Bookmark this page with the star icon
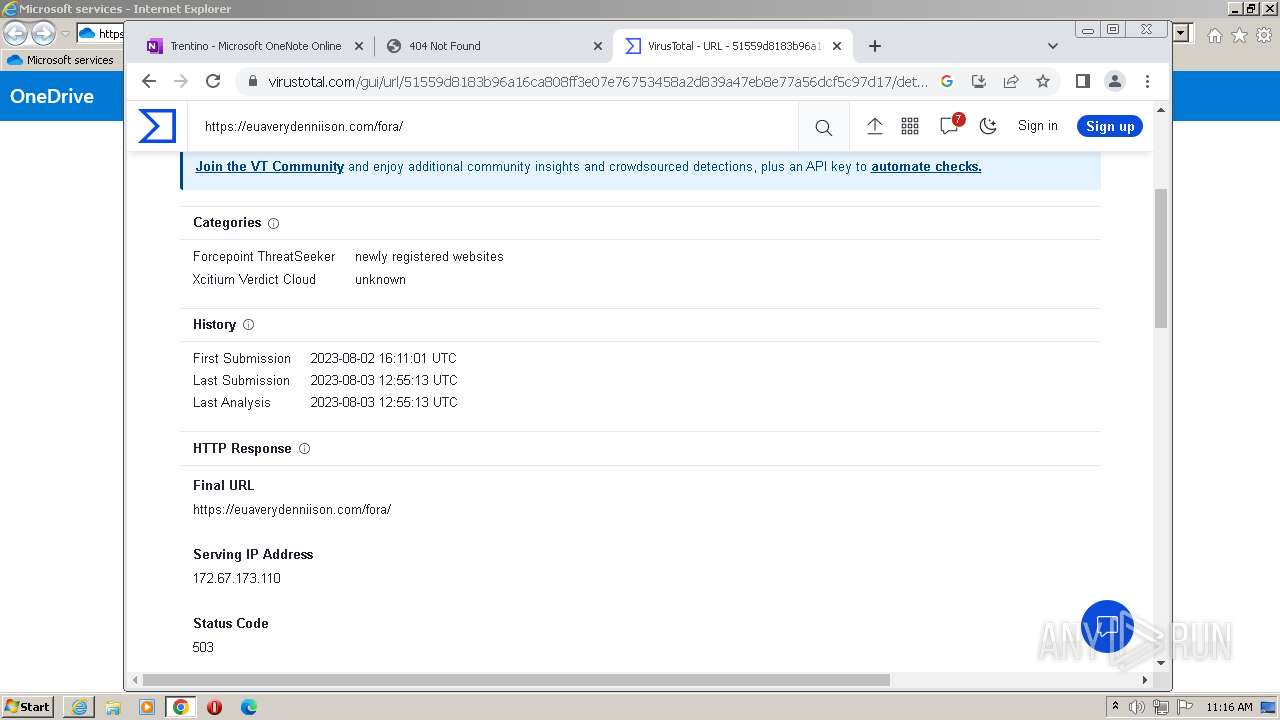Screen dimensions: 1280x720 point(1043,81)
